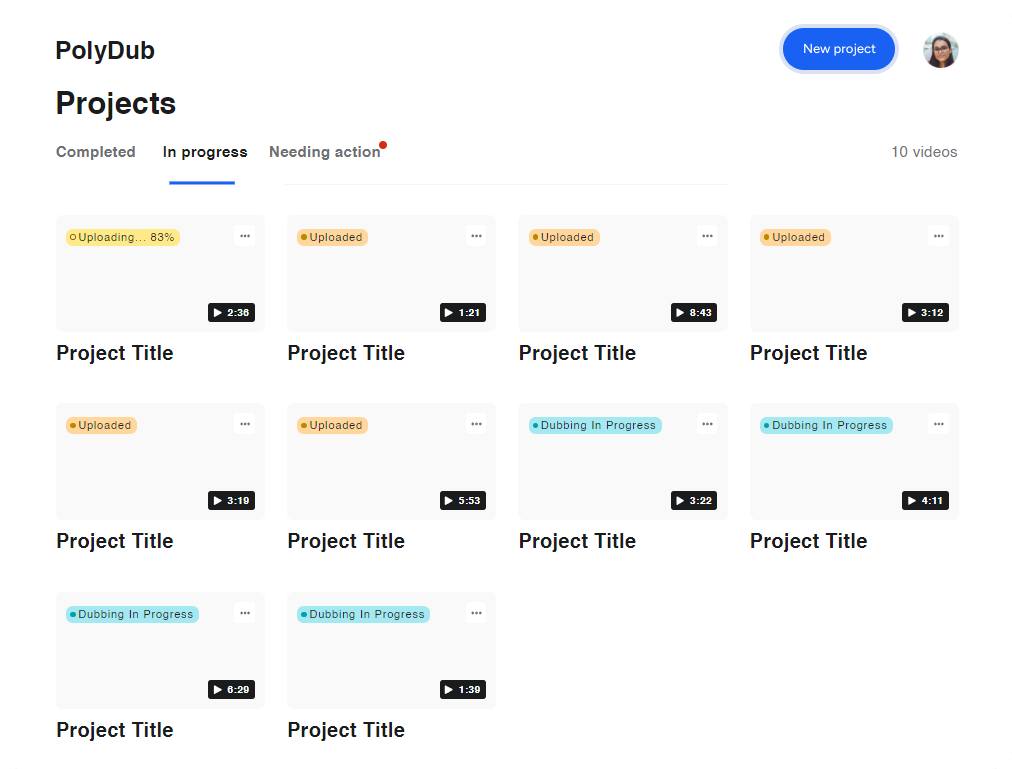Open the ellipsis menu on the 5:53 video card

point(476,424)
